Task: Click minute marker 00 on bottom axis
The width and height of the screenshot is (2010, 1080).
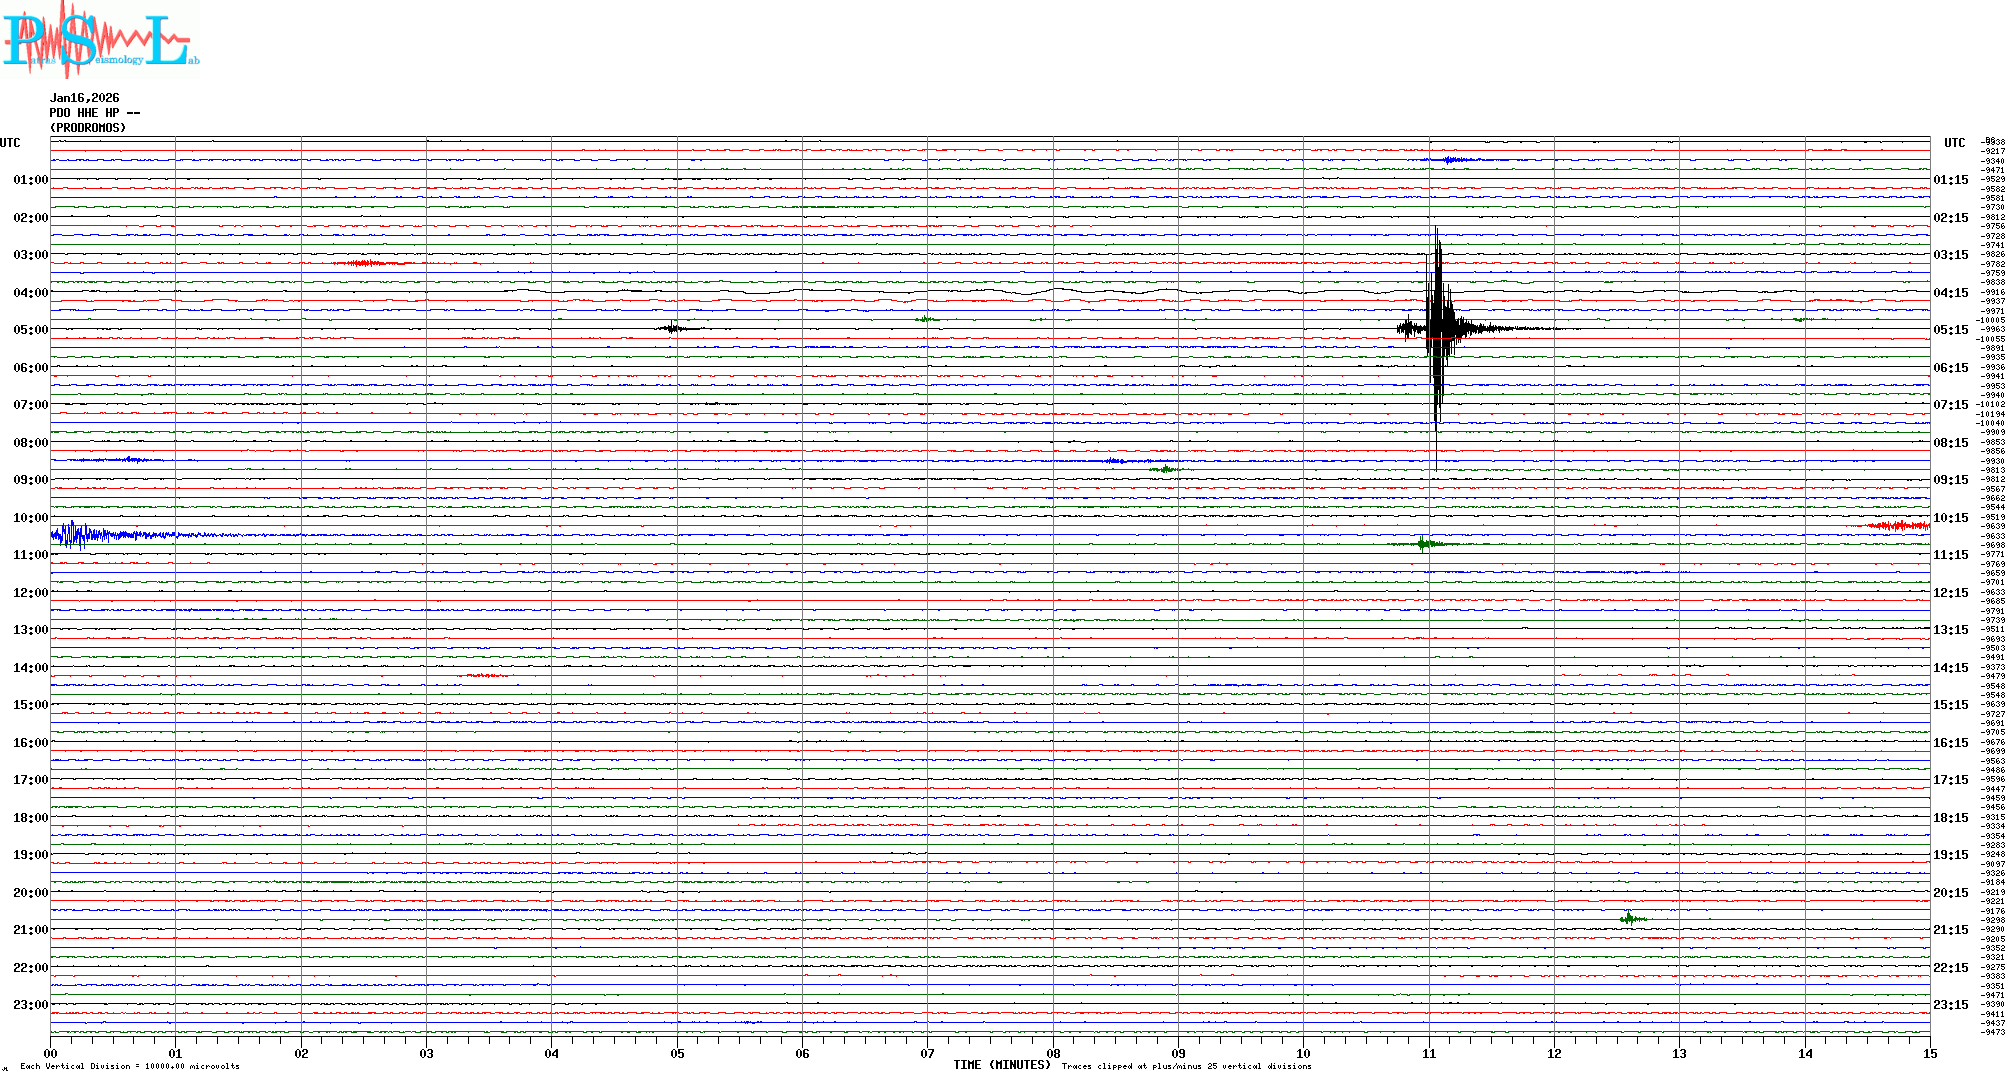Action: pyautogui.click(x=50, y=1054)
